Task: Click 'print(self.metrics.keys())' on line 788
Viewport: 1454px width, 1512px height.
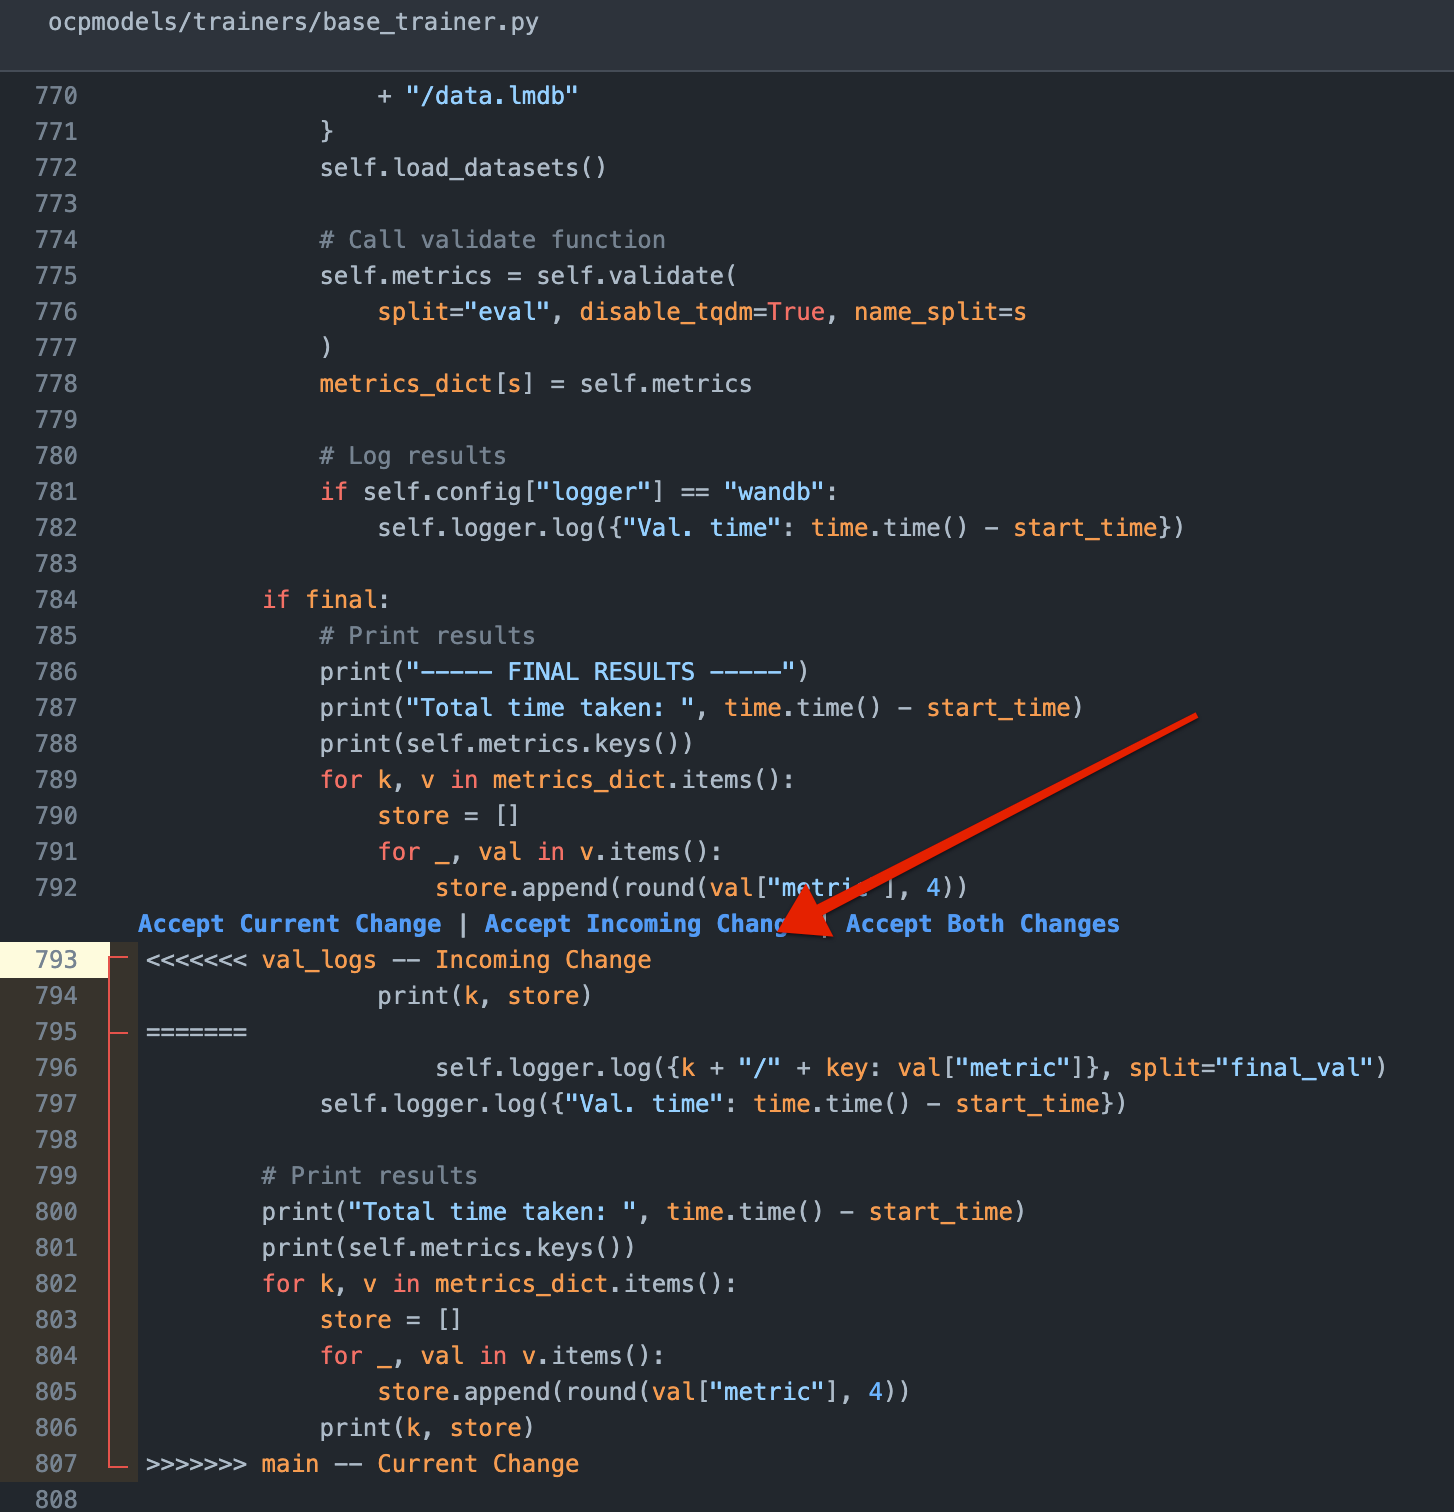Action: 506,744
